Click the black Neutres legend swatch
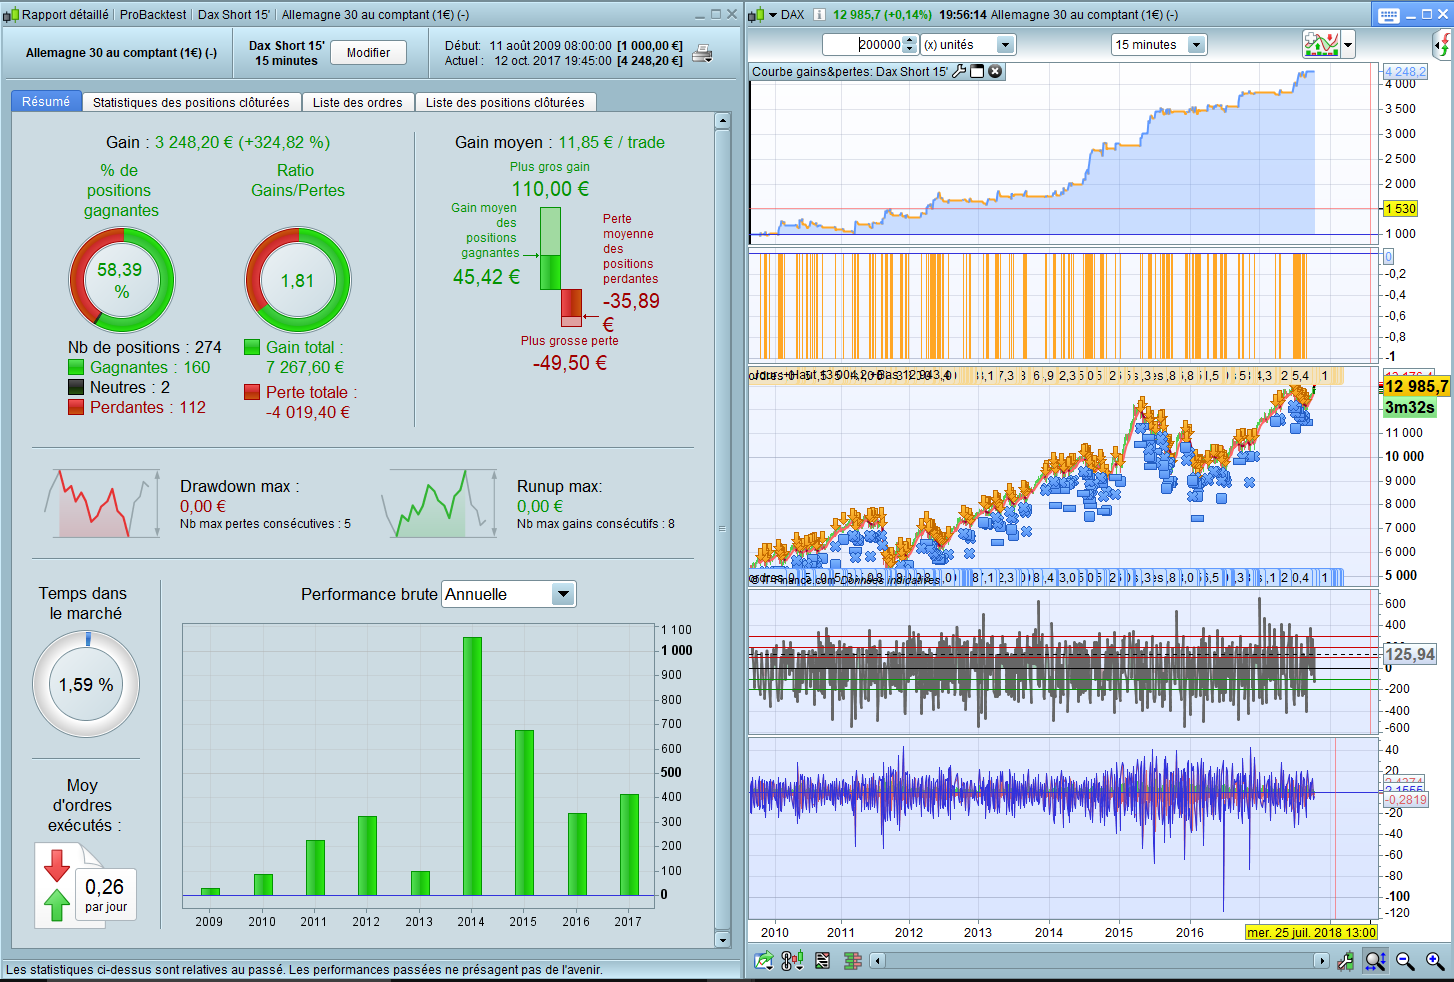1454x982 pixels. pyautogui.click(x=76, y=387)
